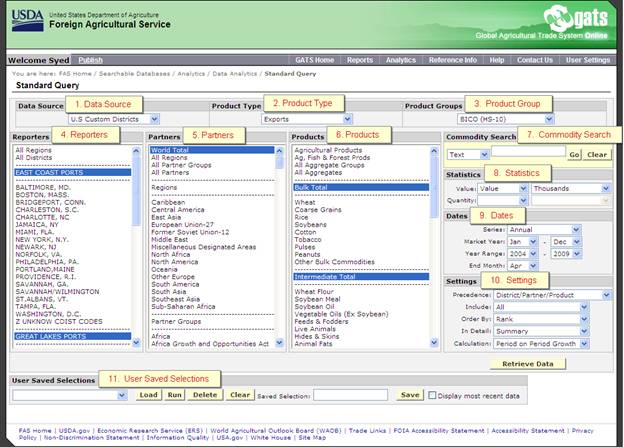
Task: Select Soybeans in Products list
Action: 310,224
